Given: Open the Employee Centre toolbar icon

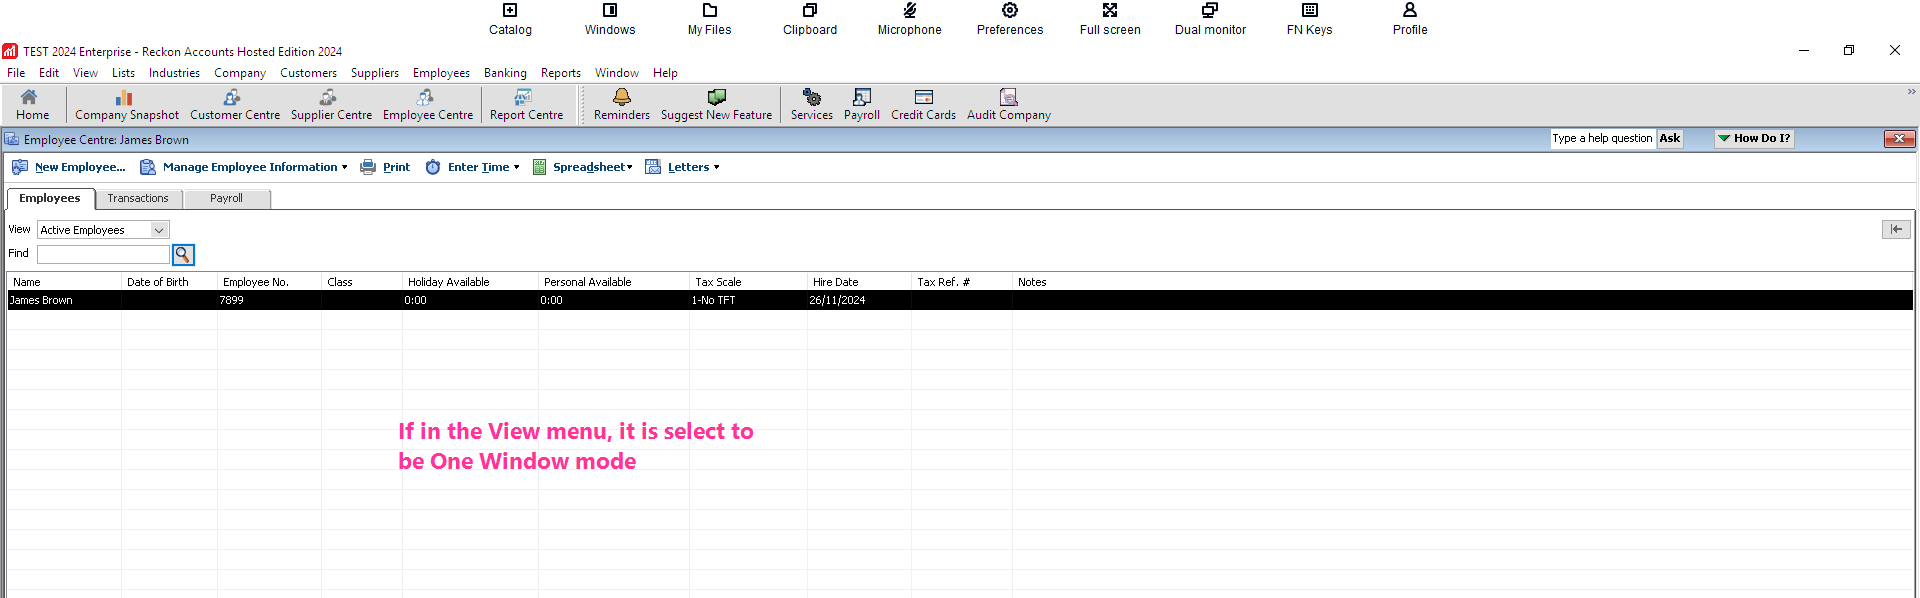Looking at the screenshot, I should (428, 104).
